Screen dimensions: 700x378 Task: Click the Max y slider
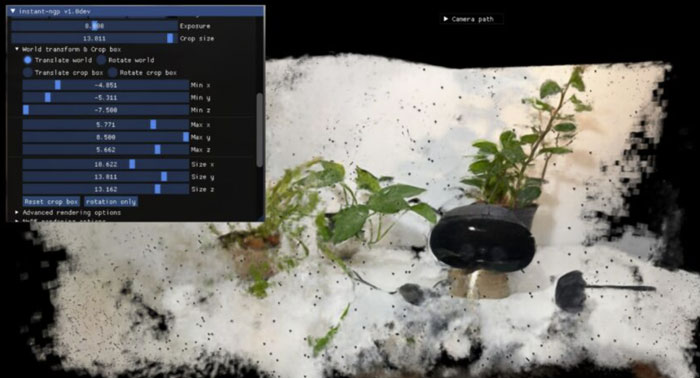106,137
